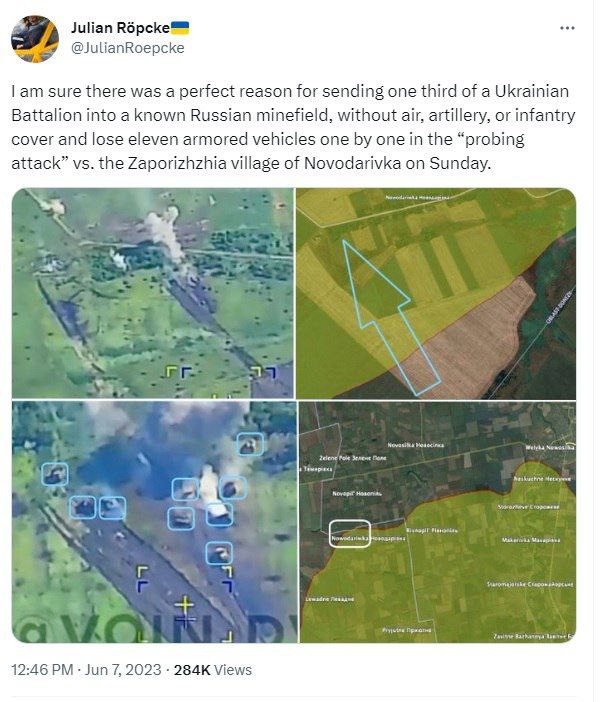Image resolution: width=610 pixels, height=702 pixels.
Task: Open Julian Röpcke's profile avatar
Action: (35, 39)
